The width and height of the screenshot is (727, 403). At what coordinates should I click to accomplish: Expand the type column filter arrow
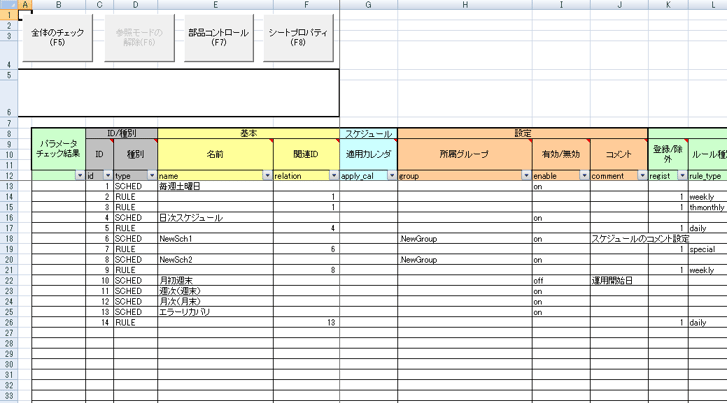[151, 175]
